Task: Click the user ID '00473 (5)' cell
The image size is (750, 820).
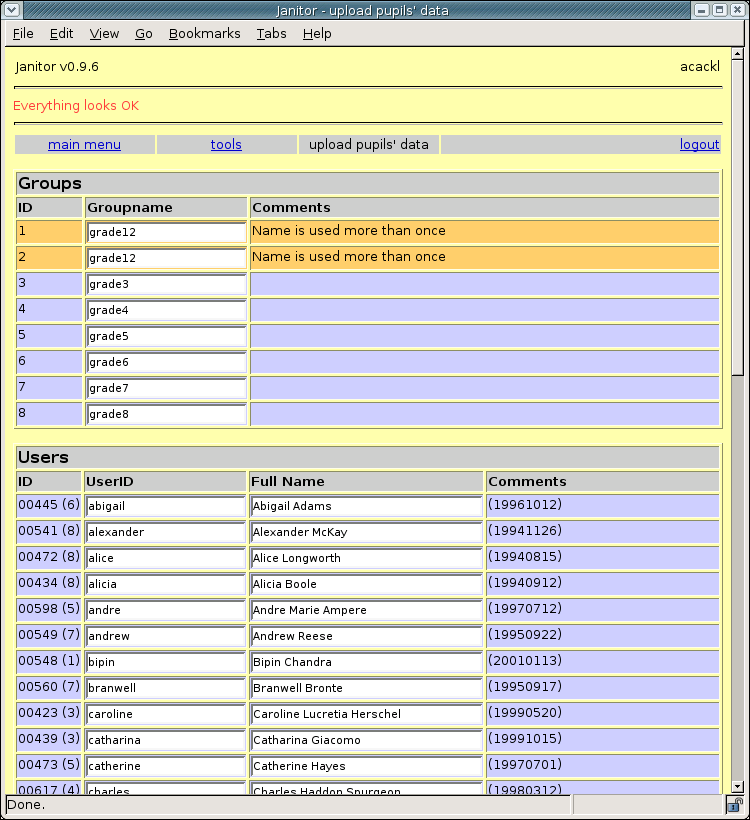Action: tap(49, 765)
